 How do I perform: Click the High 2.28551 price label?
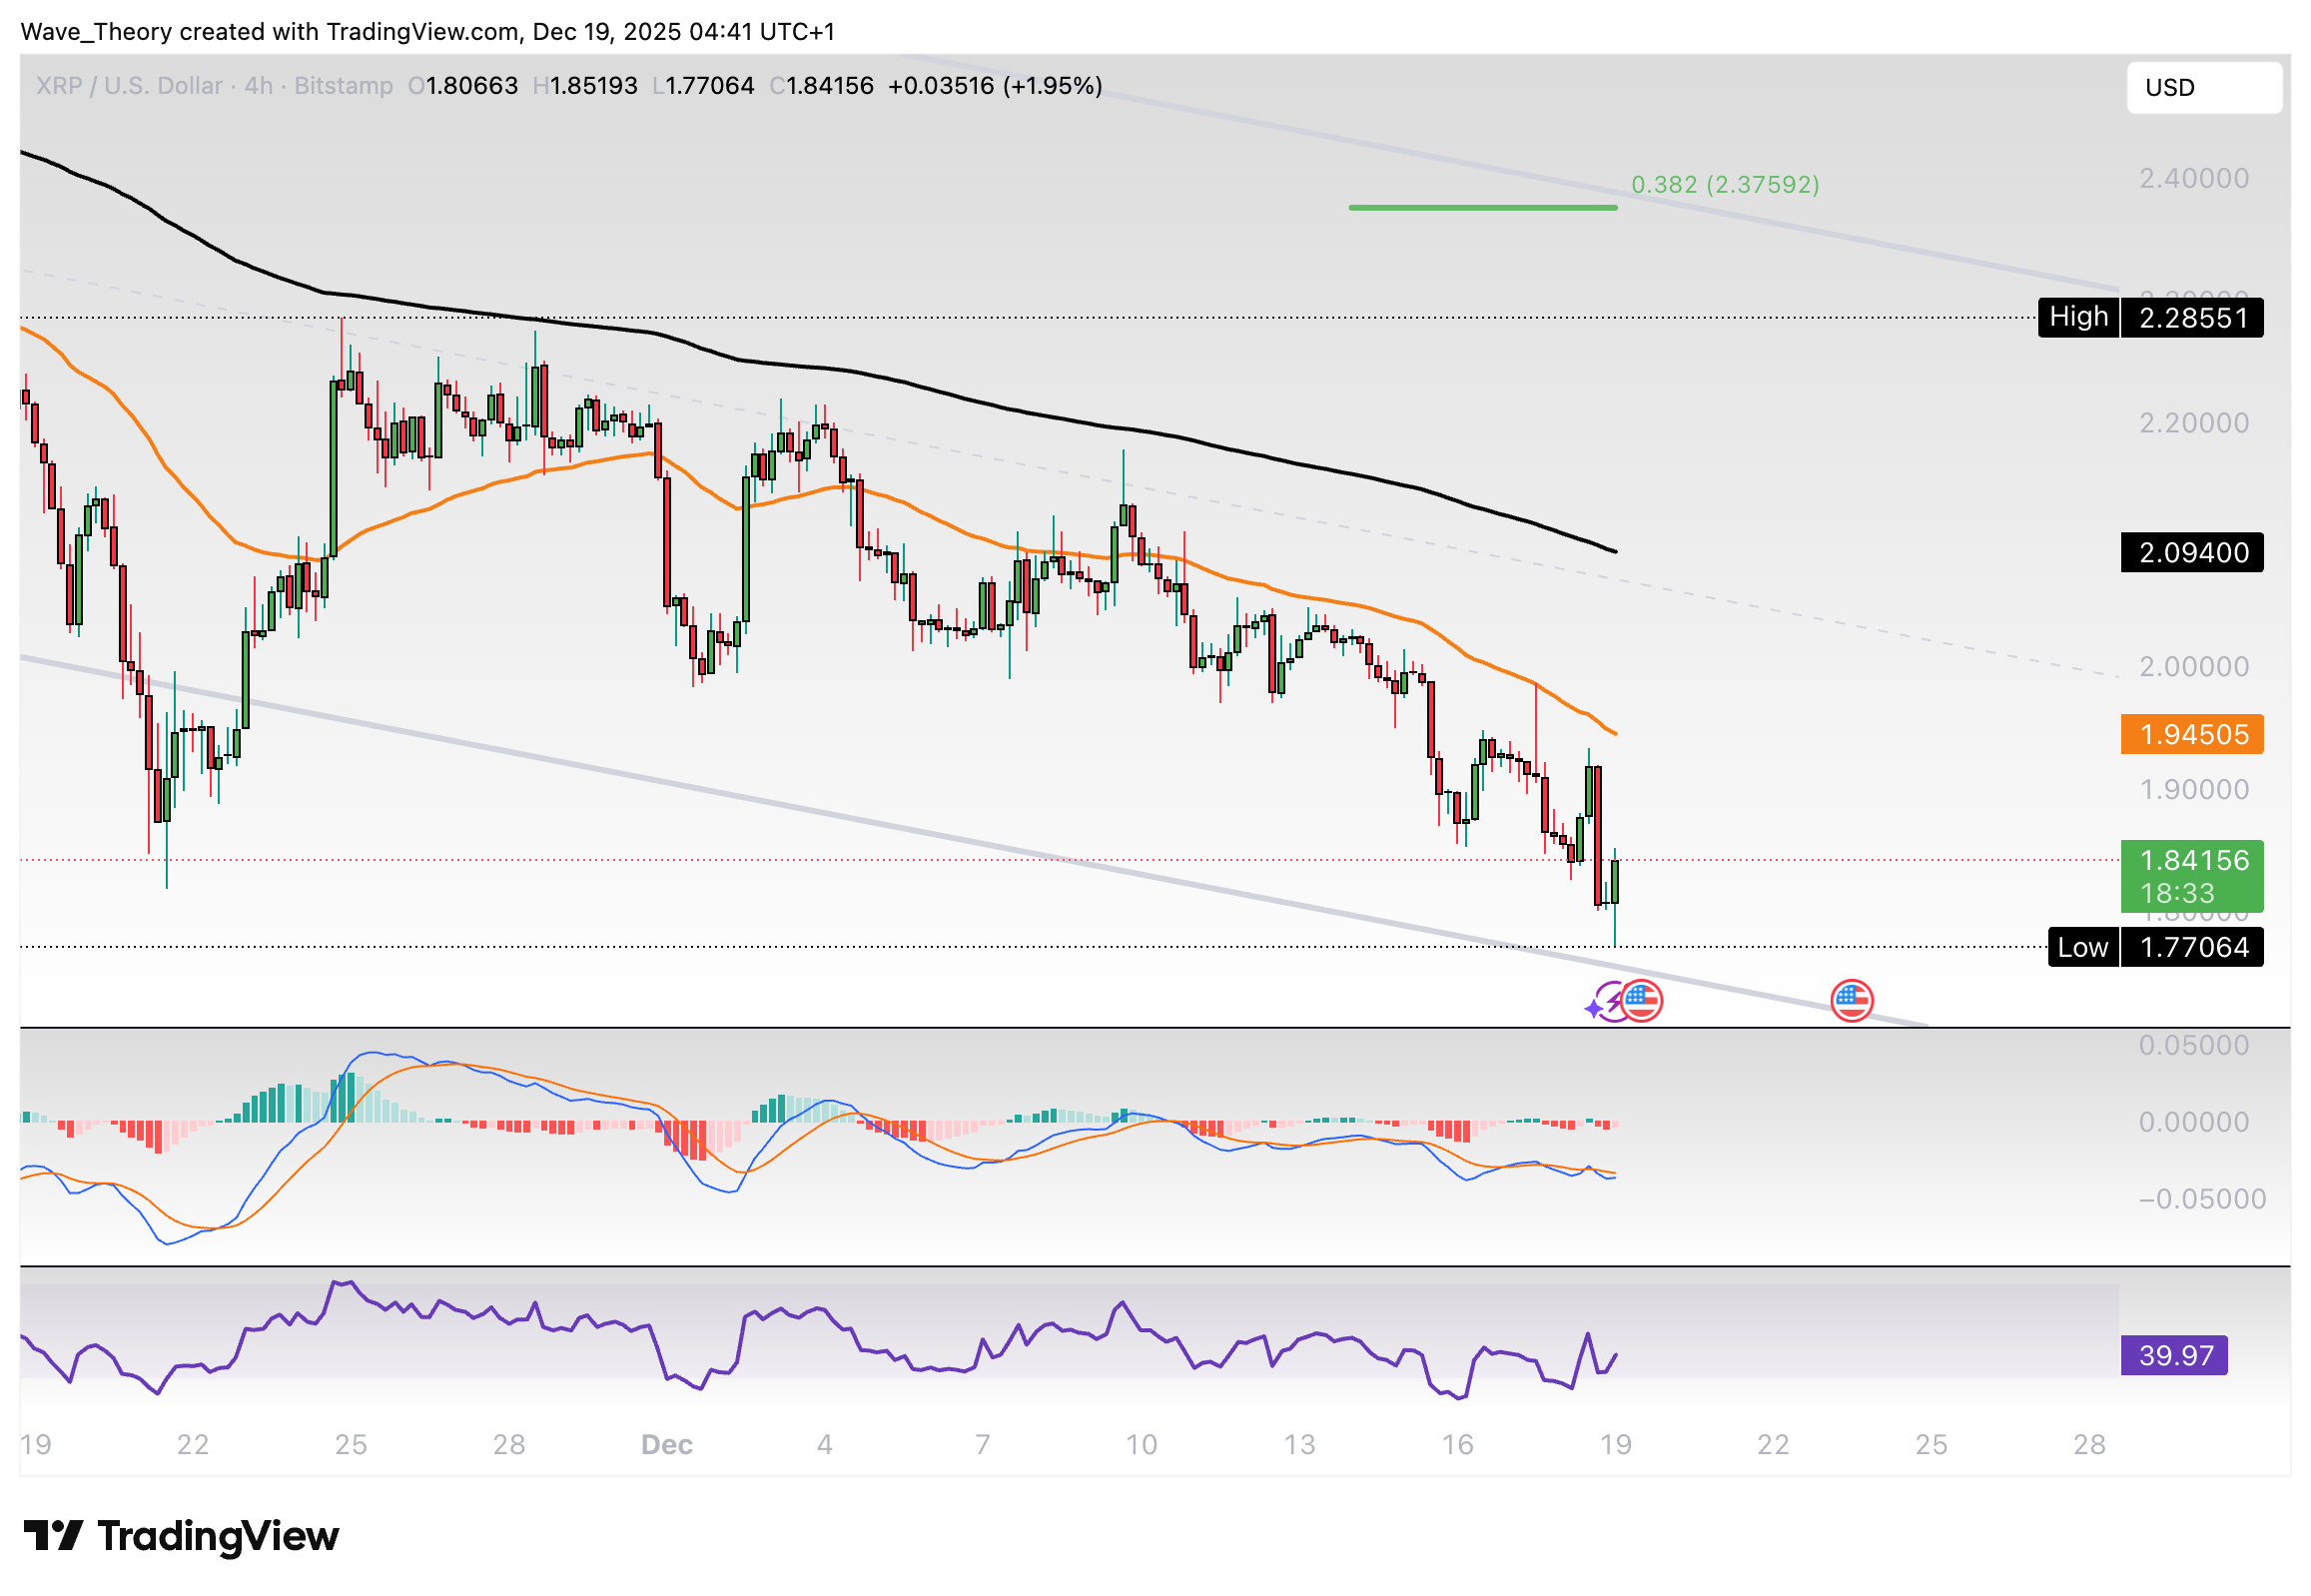(x=2150, y=318)
